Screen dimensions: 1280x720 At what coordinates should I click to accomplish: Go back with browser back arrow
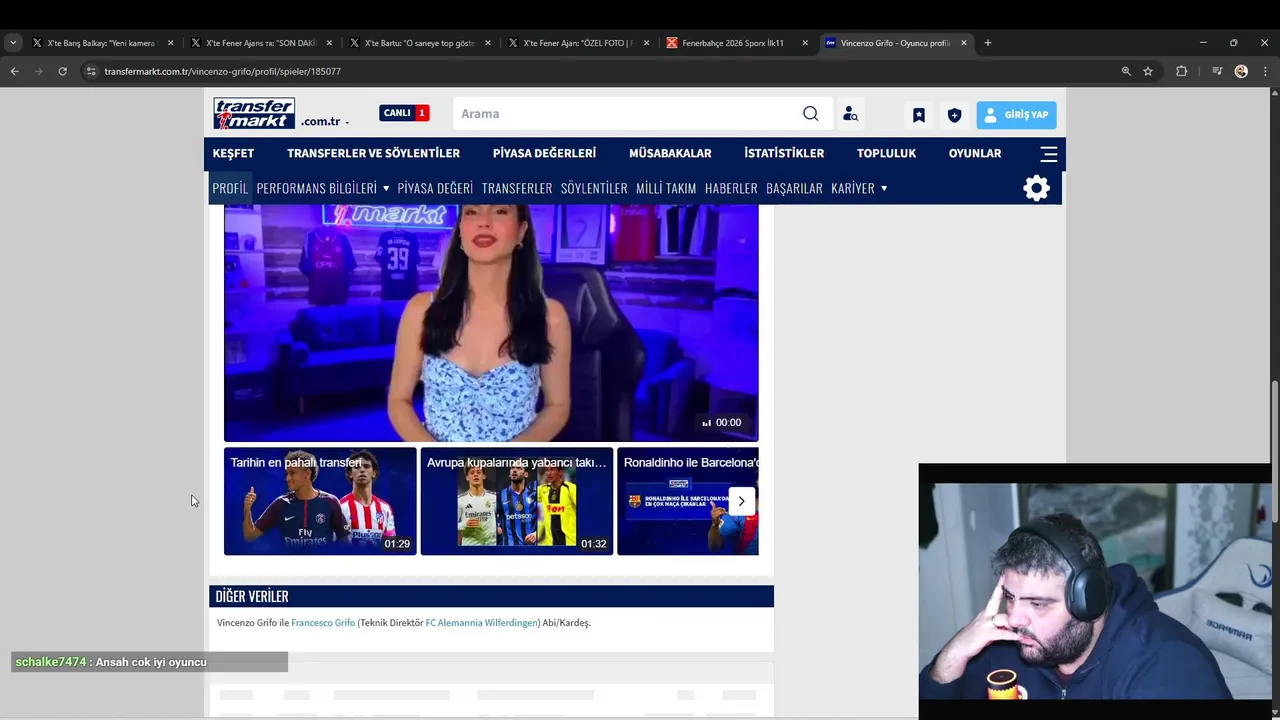click(14, 71)
